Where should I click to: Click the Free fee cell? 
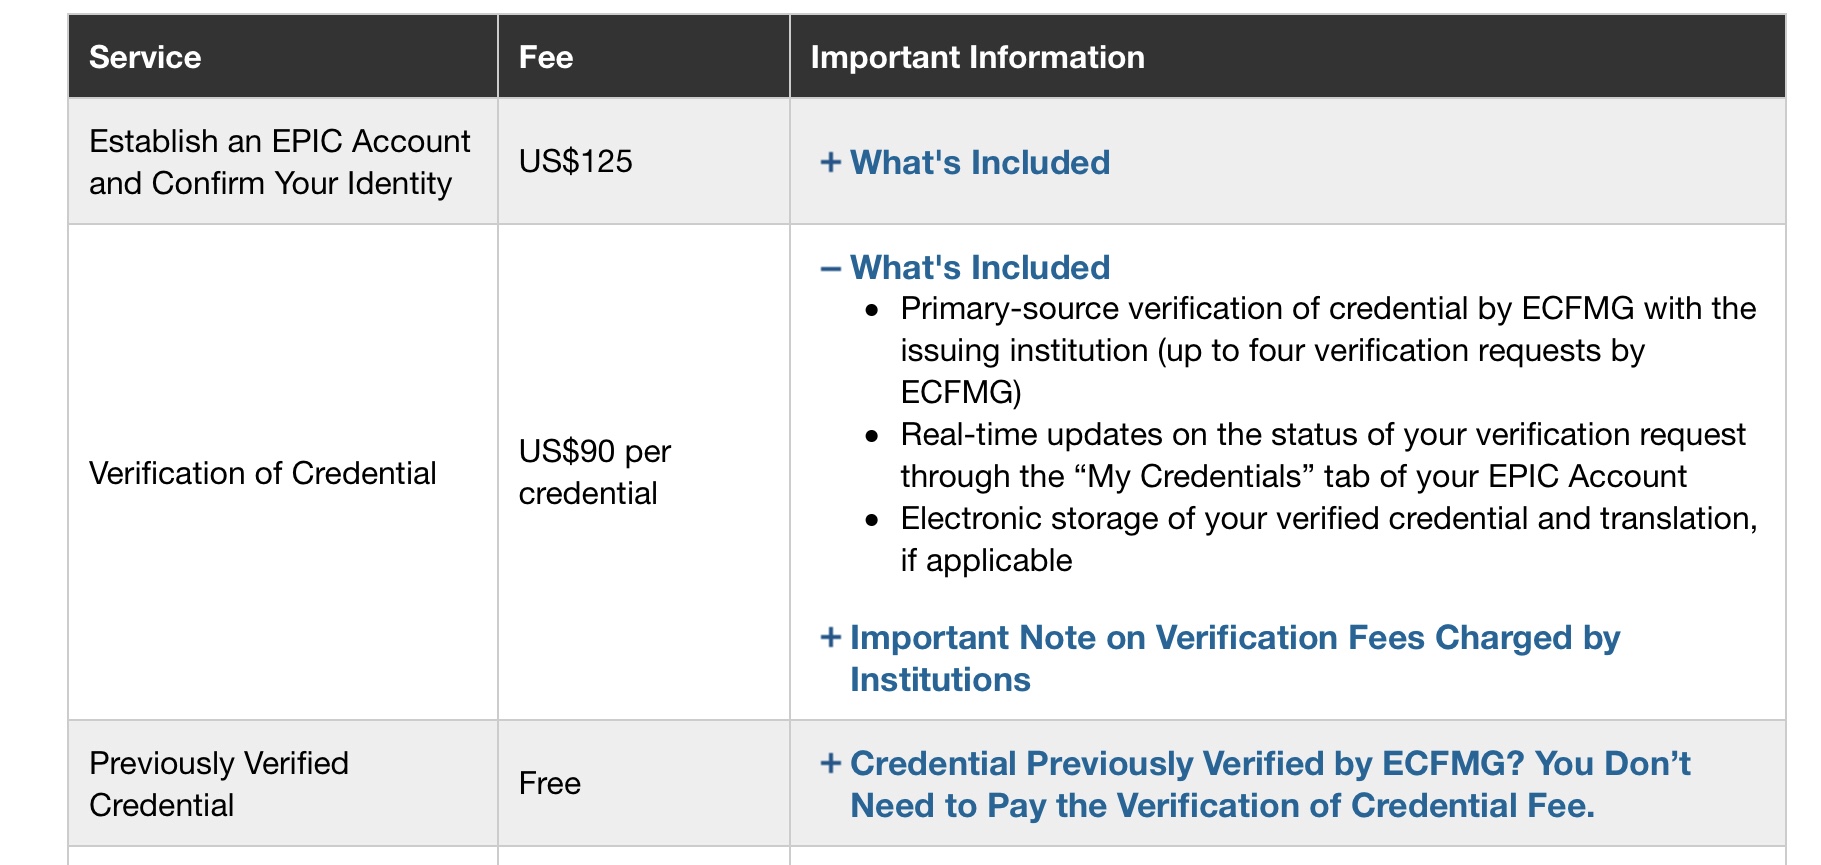[x=549, y=783]
